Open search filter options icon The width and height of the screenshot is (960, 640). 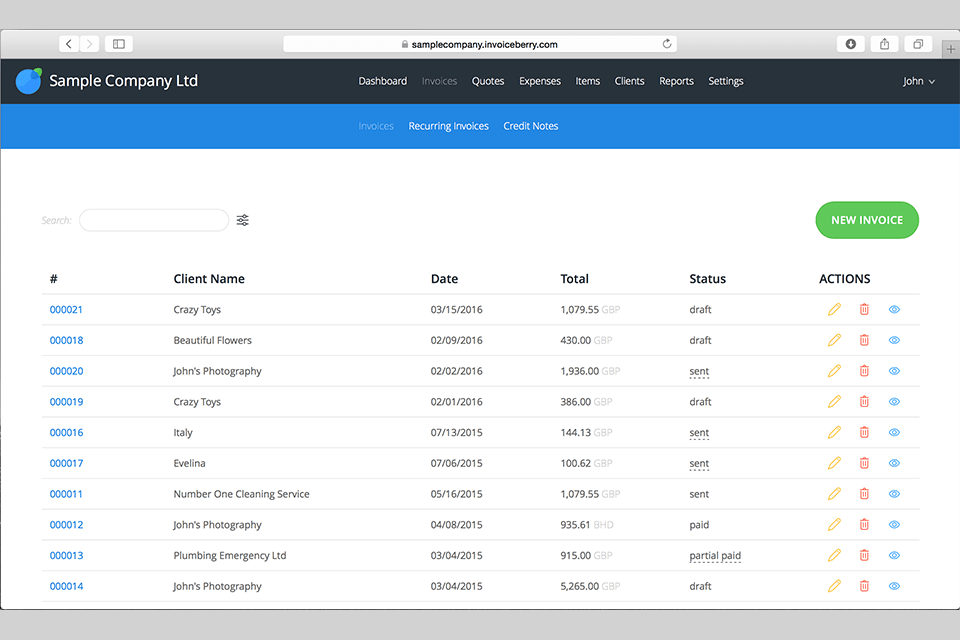(242, 220)
